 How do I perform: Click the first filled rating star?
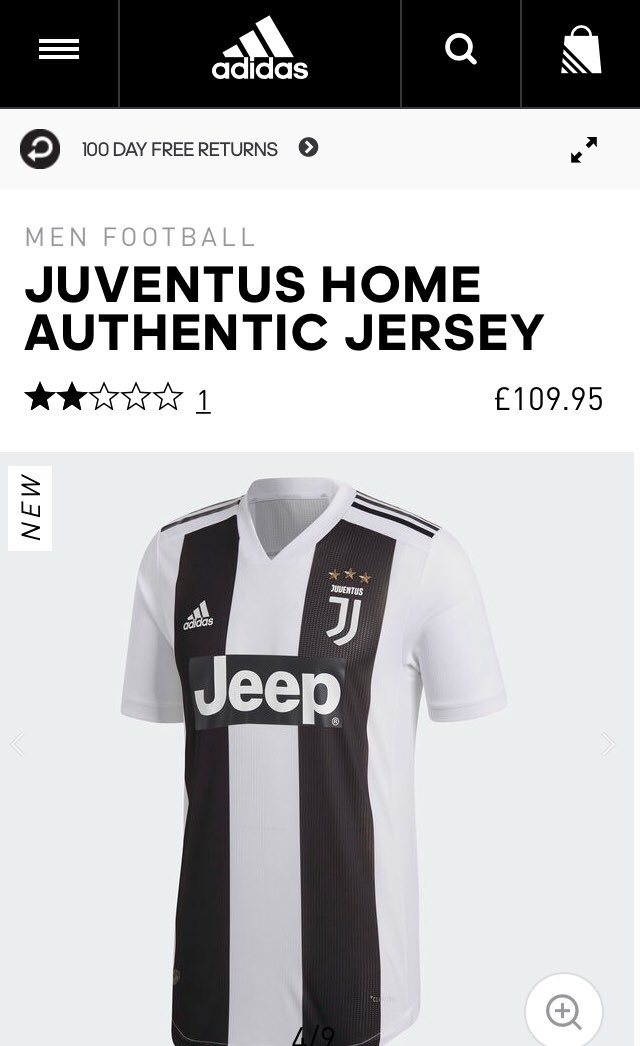point(39,397)
